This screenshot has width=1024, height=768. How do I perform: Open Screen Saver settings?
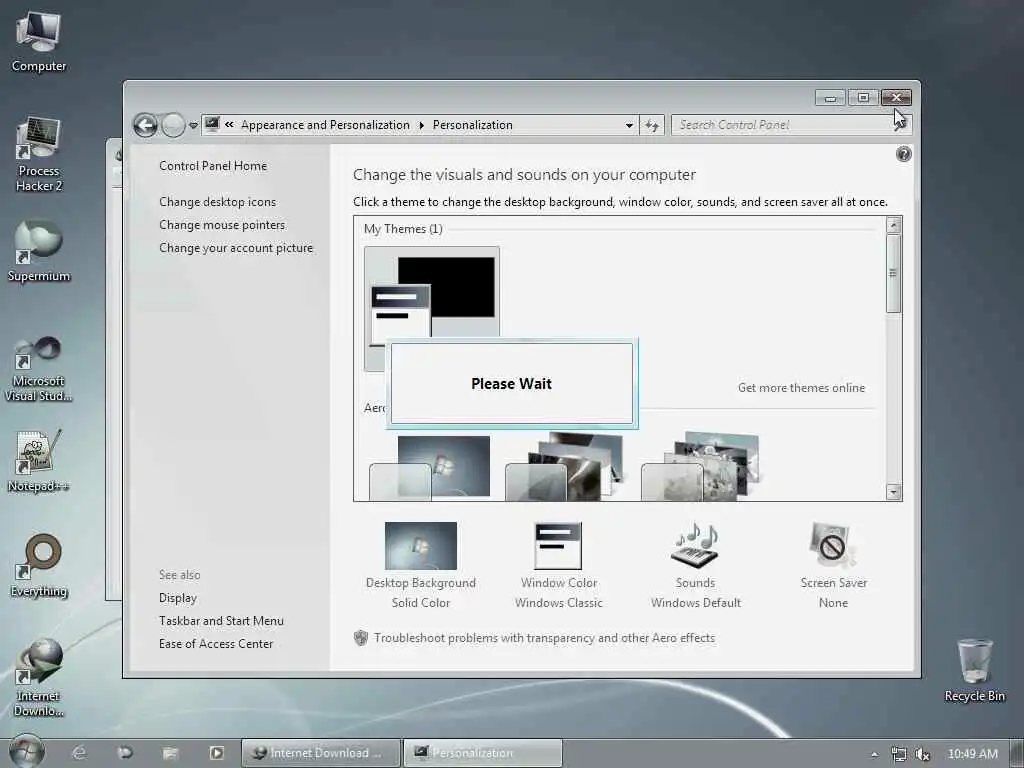[833, 566]
